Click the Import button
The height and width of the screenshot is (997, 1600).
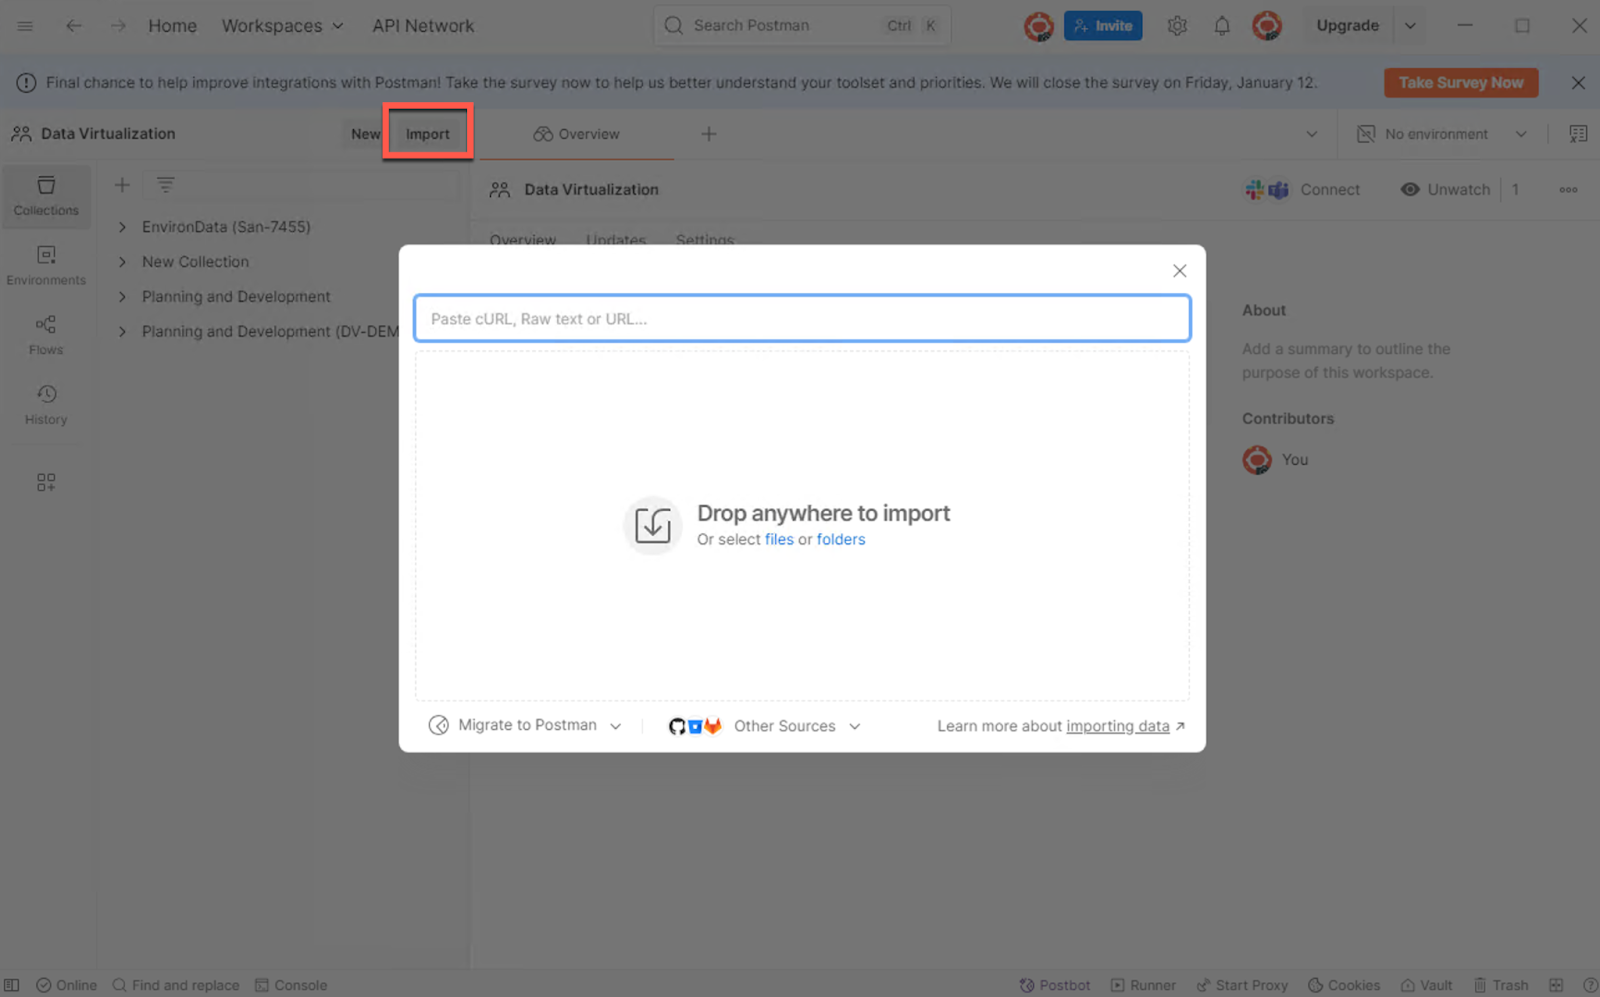coord(428,134)
